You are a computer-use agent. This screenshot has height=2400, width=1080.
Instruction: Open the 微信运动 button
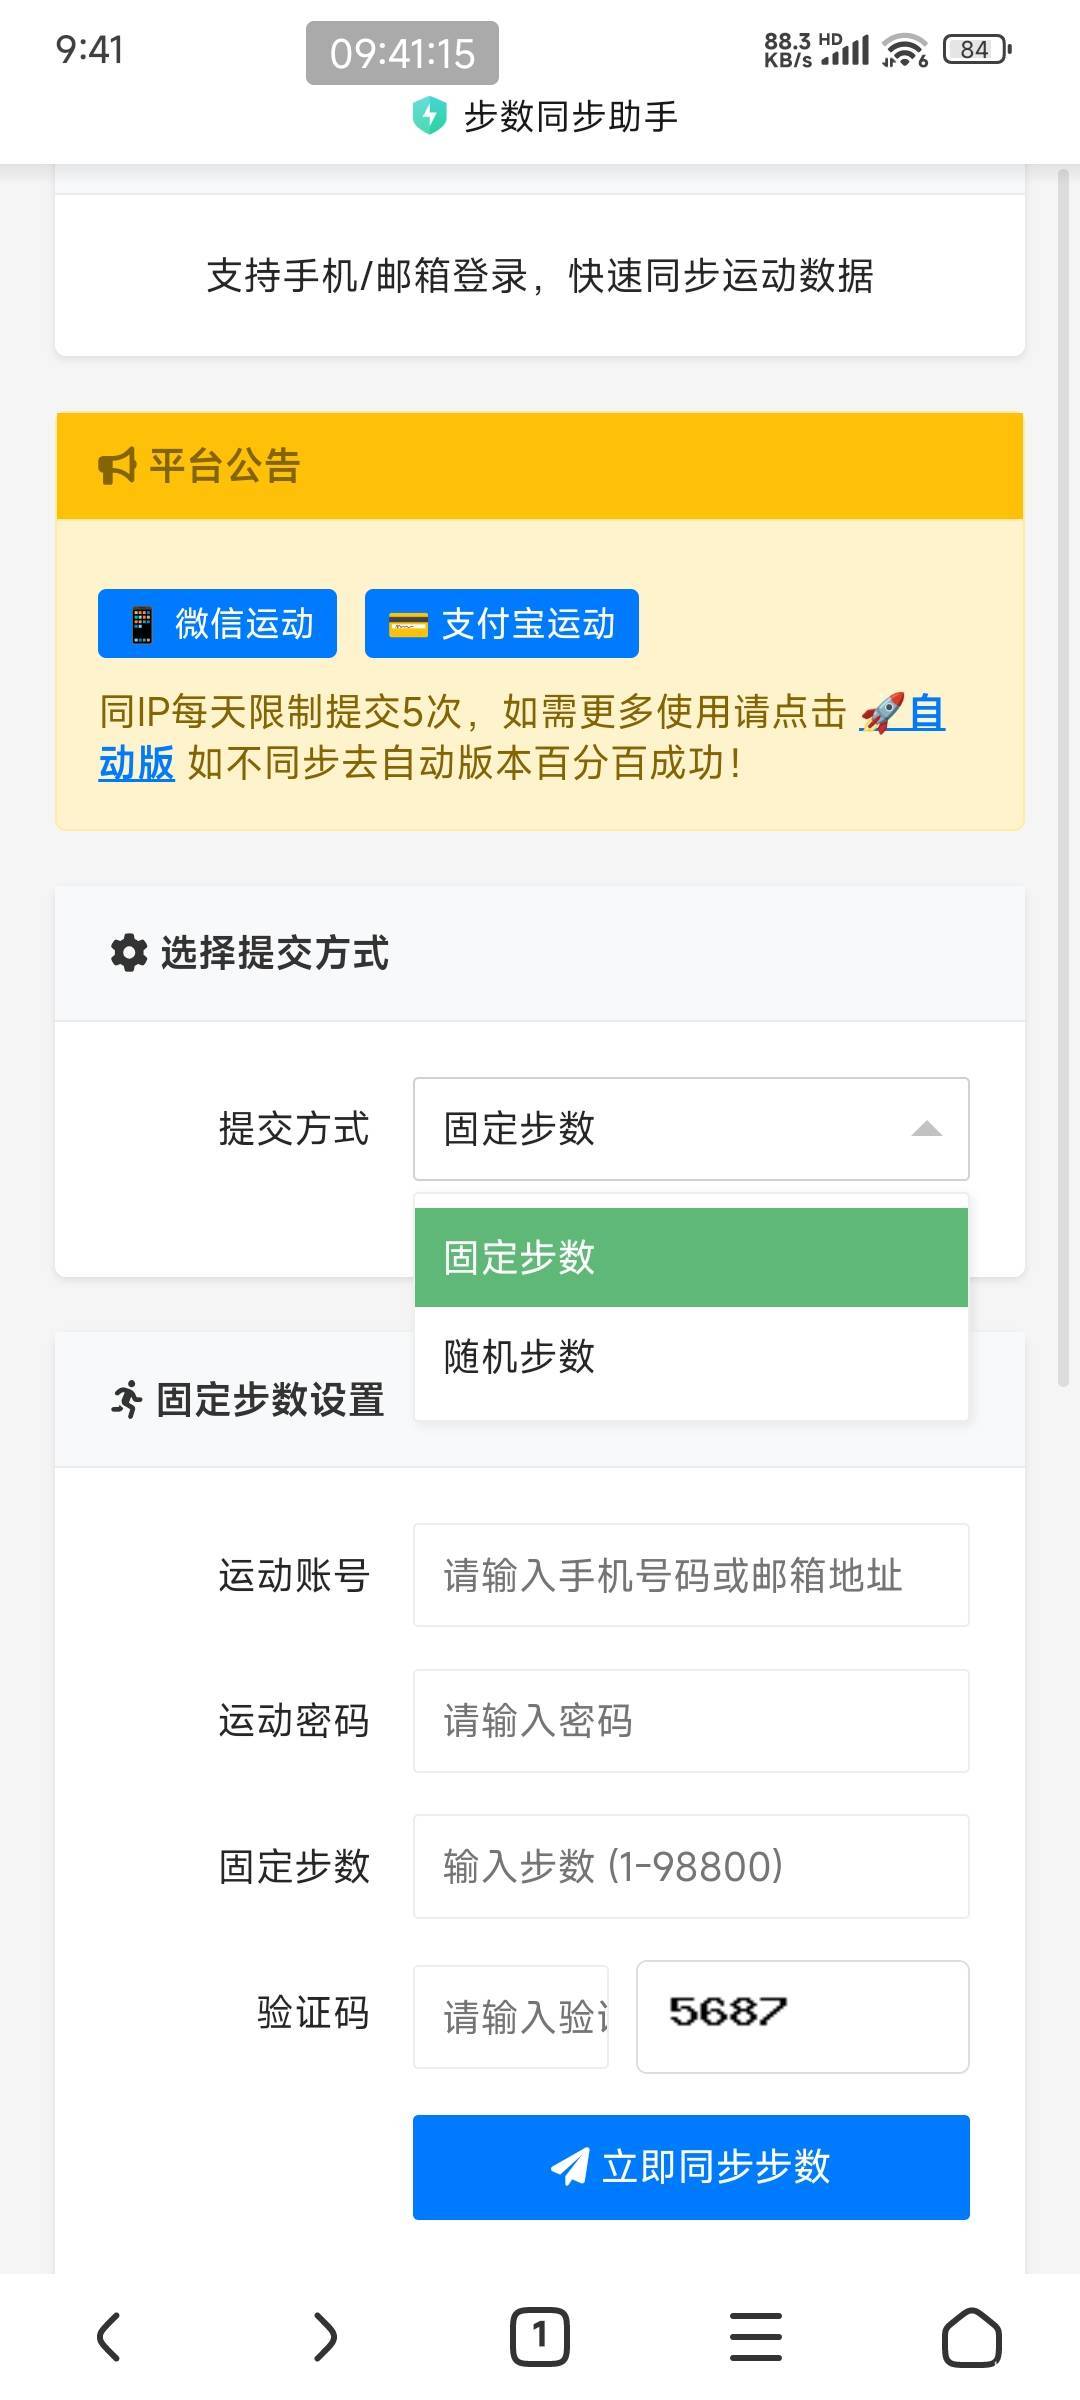click(217, 624)
